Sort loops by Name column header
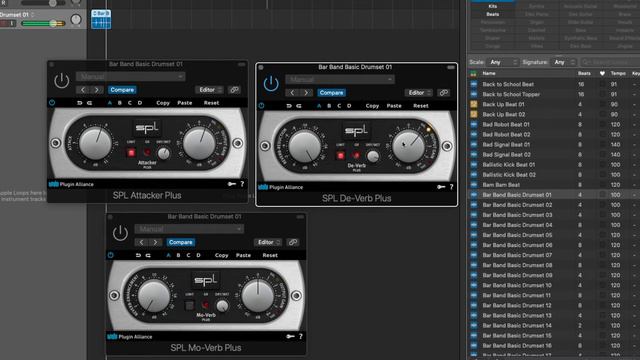The width and height of the screenshot is (640, 360). 489,73
